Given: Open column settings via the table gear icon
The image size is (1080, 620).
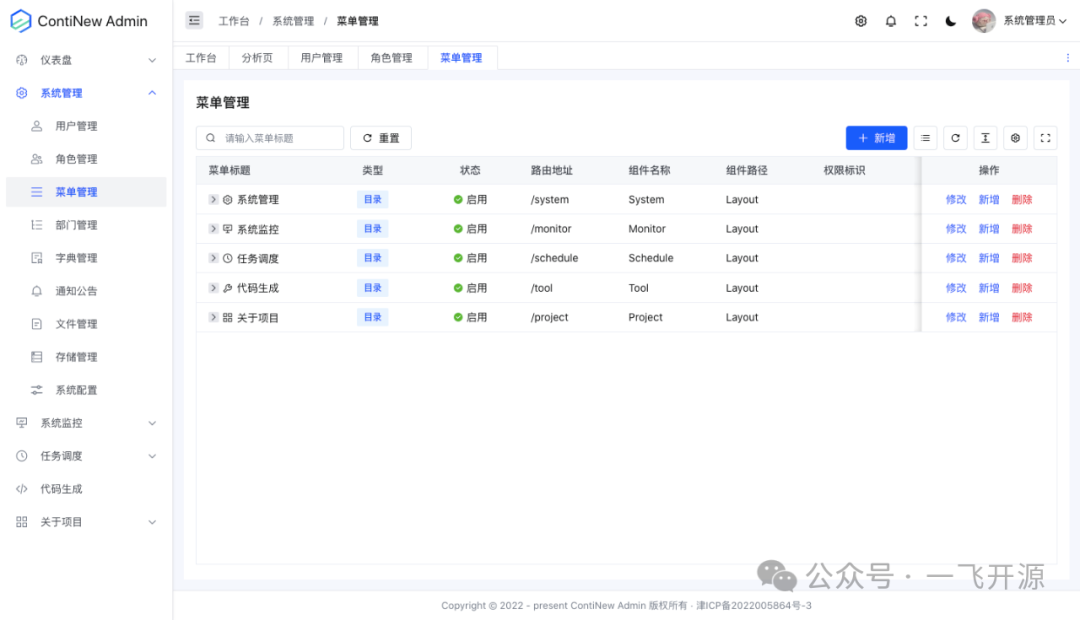Looking at the screenshot, I should [x=1015, y=137].
